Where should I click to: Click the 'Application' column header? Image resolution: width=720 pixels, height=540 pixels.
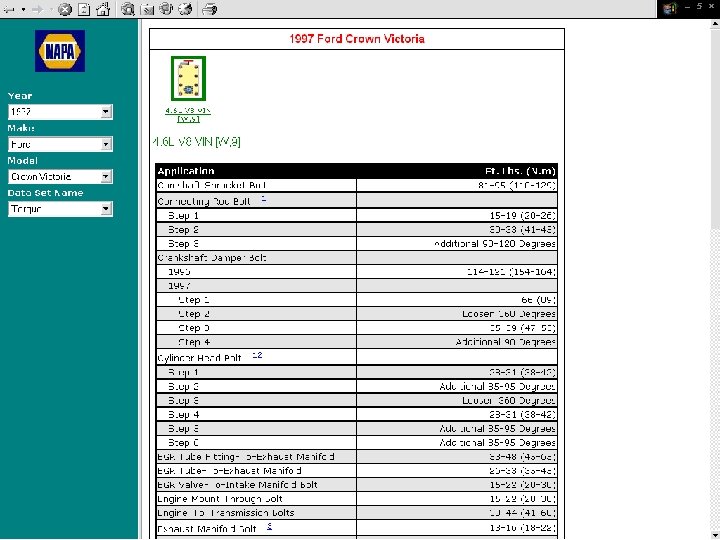186,171
